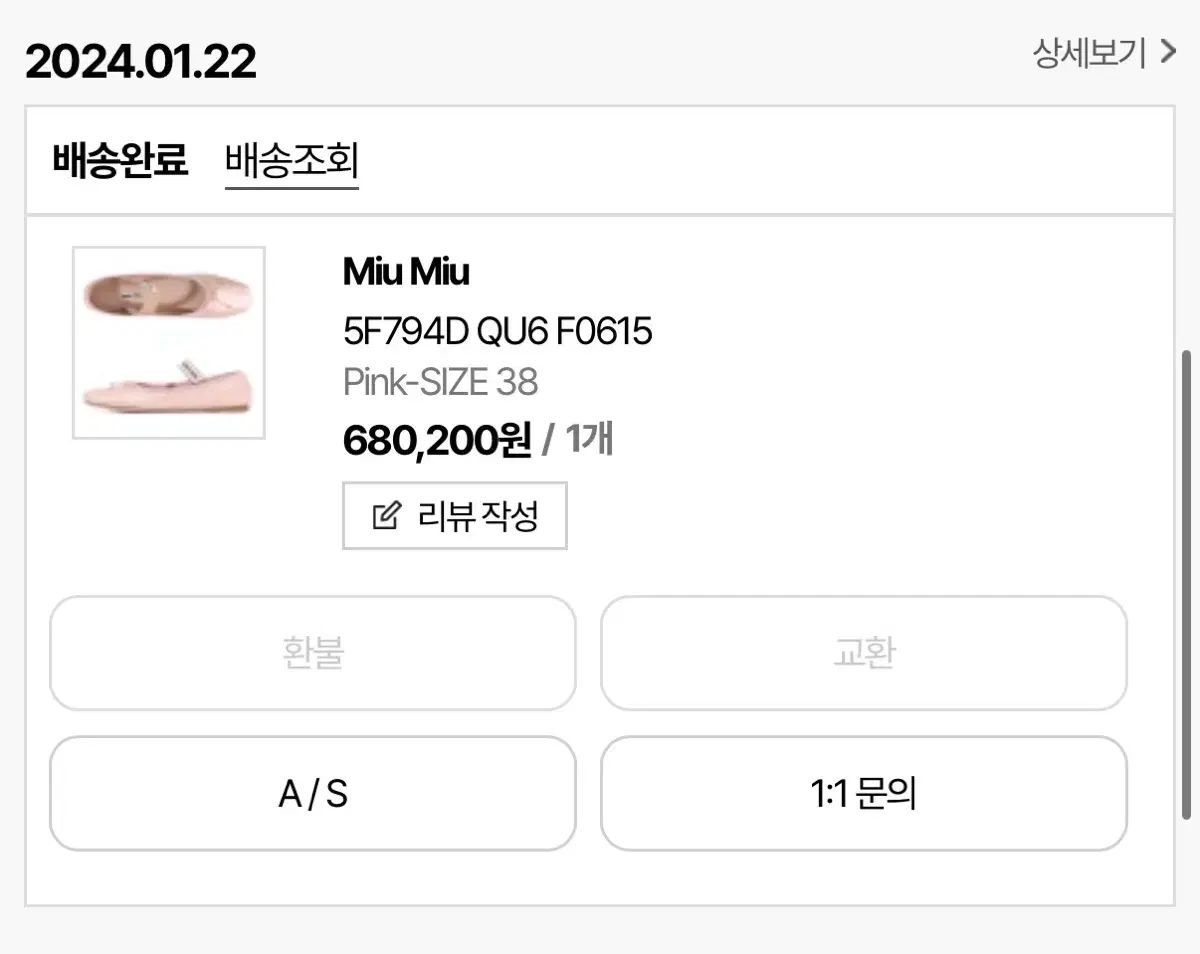
Task: Select the 배송완료 status label
Action: 120,160
